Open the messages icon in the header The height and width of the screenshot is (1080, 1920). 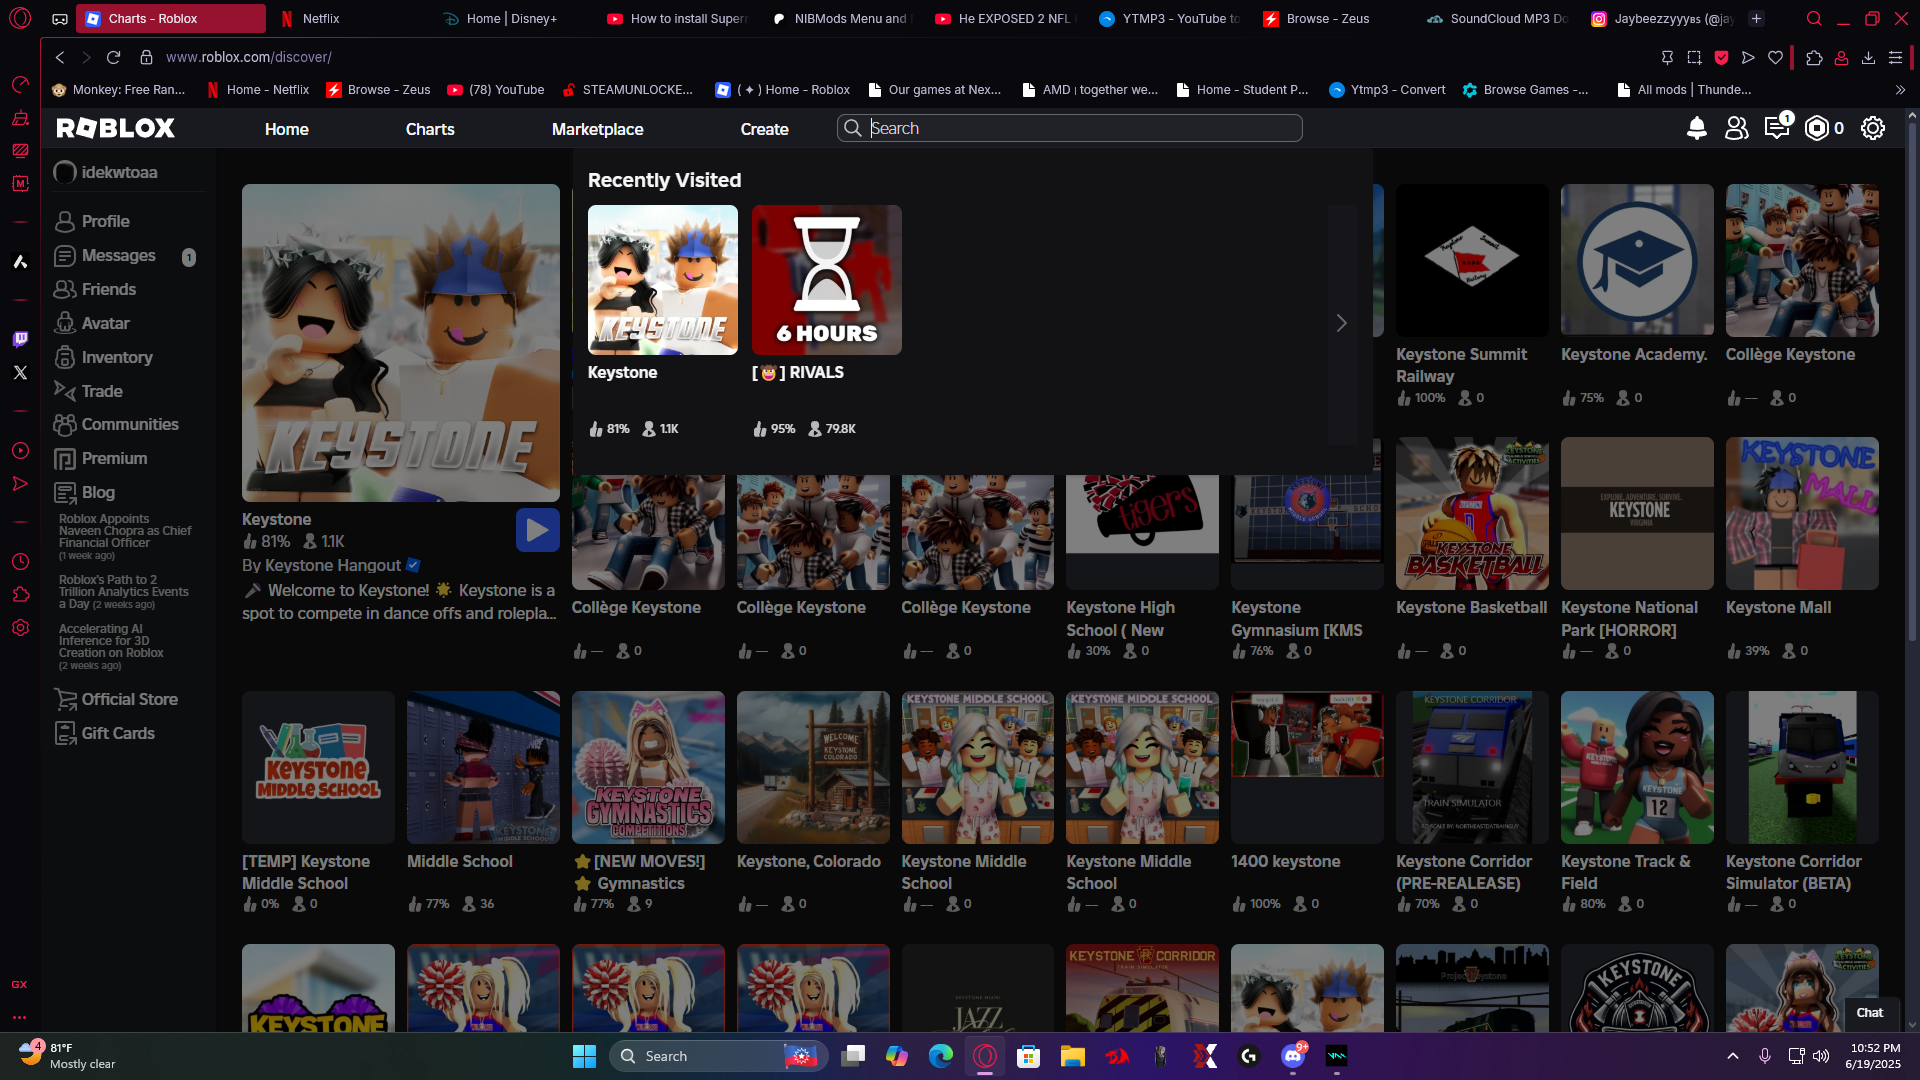click(x=1776, y=128)
